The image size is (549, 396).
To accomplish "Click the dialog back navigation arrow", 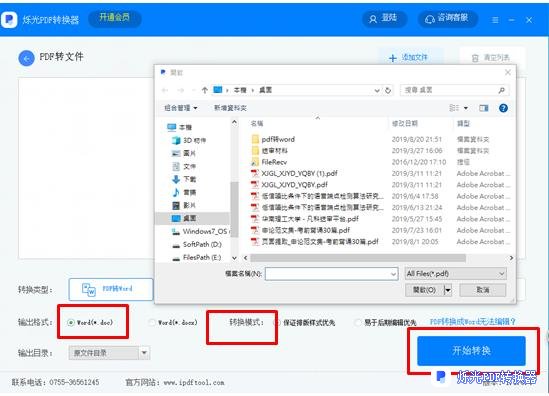I will [165, 90].
